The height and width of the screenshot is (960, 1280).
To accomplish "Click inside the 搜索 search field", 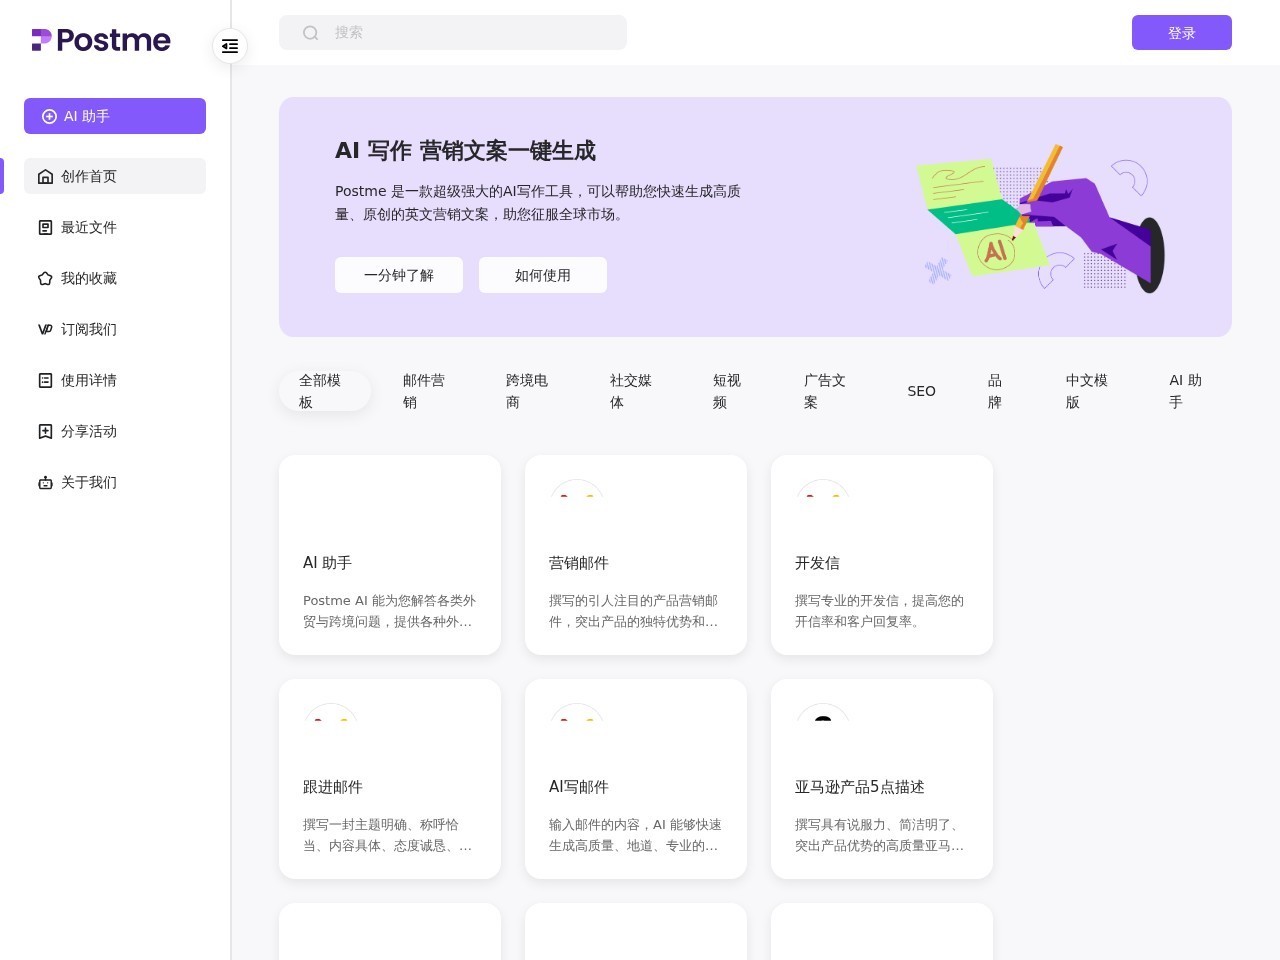I will (452, 32).
